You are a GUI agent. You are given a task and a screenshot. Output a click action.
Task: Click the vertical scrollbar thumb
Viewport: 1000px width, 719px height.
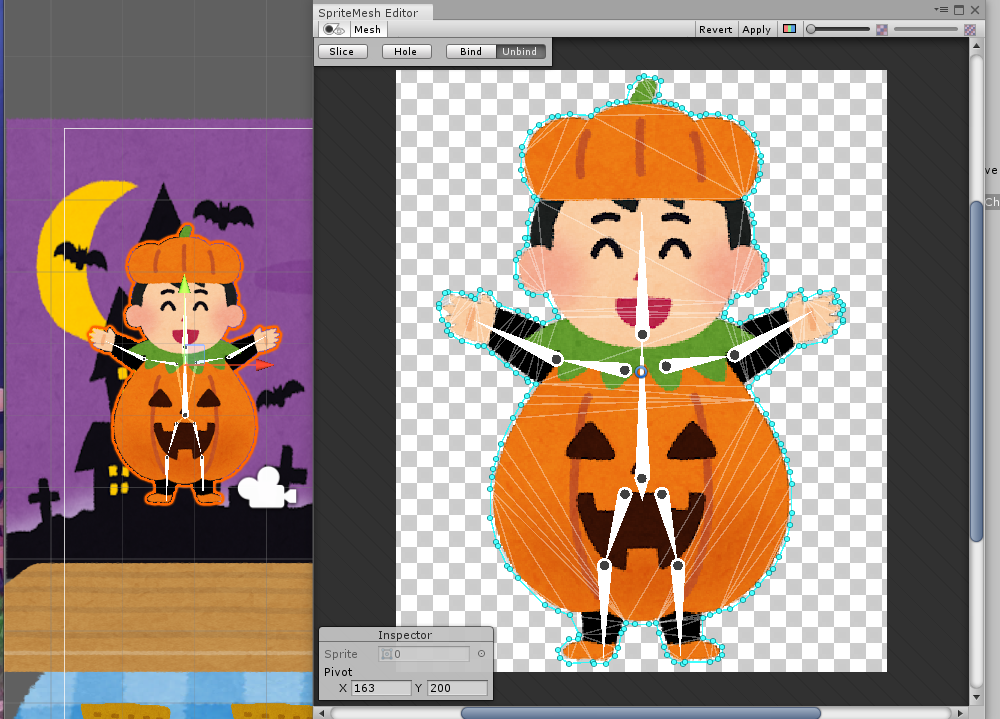976,371
